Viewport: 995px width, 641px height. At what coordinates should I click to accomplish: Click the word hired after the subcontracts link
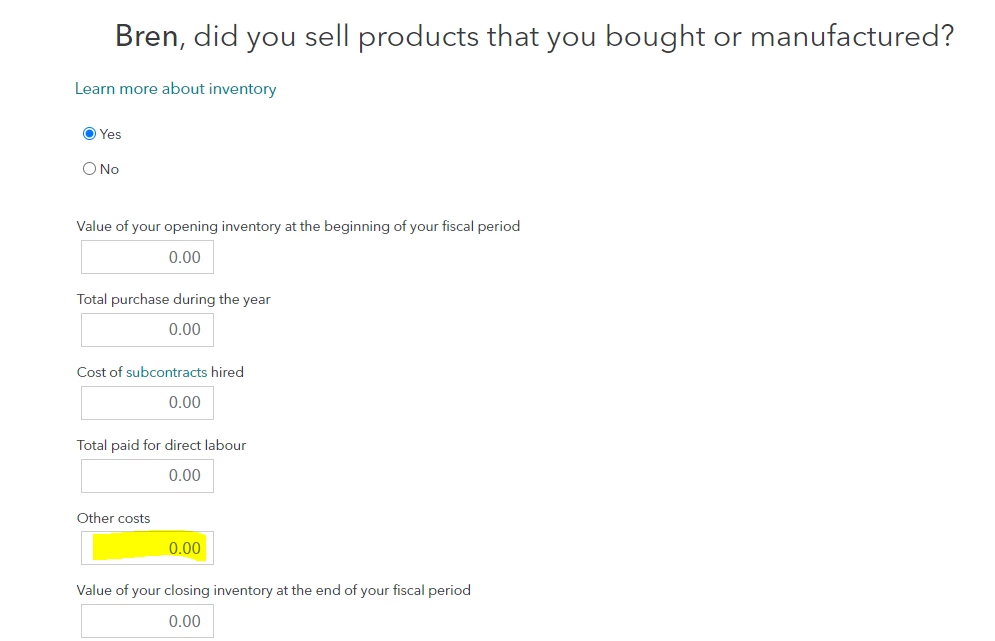click(227, 372)
